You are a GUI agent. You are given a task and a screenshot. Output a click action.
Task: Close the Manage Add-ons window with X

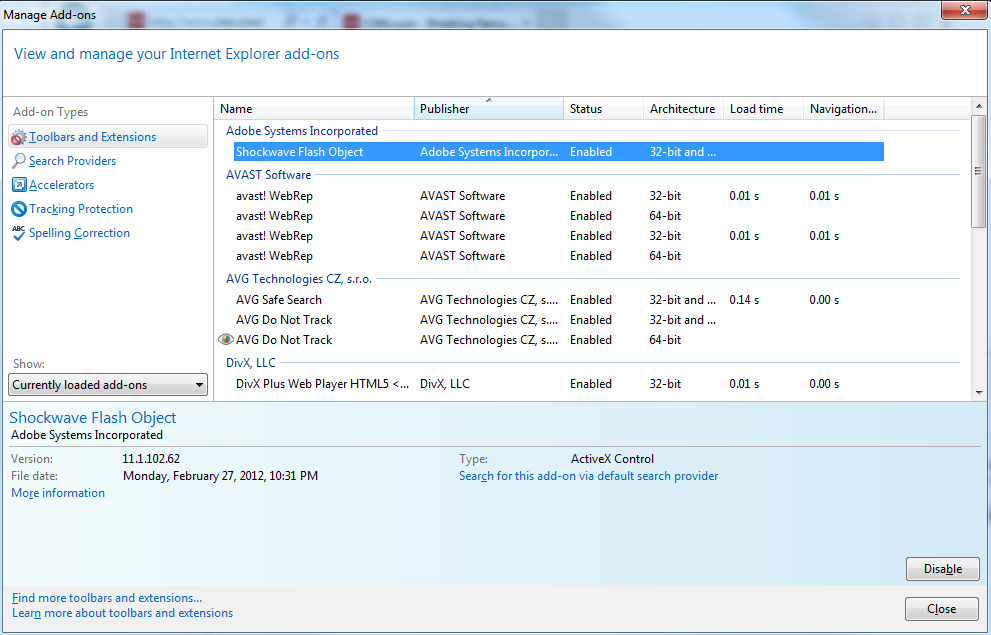[x=962, y=12]
